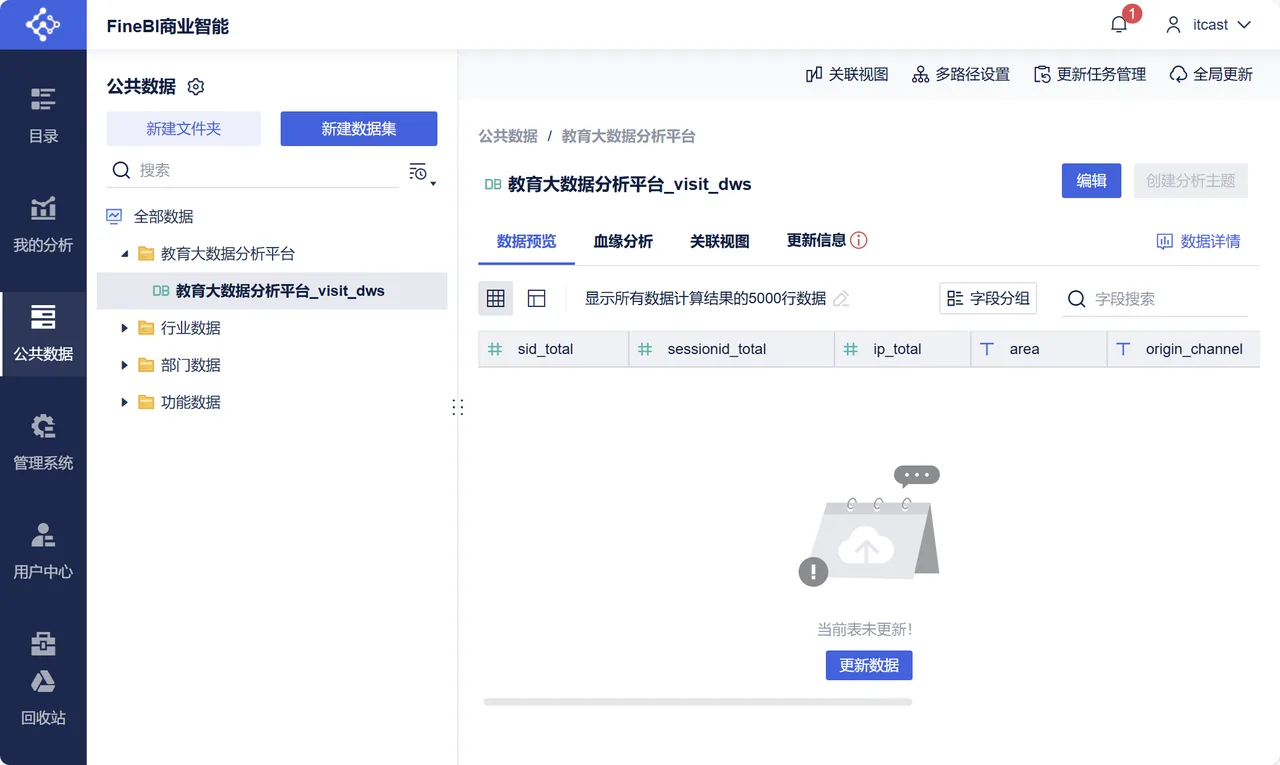Open 数据详情 data details
1280x765 pixels.
pyautogui.click(x=1198, y=241)
